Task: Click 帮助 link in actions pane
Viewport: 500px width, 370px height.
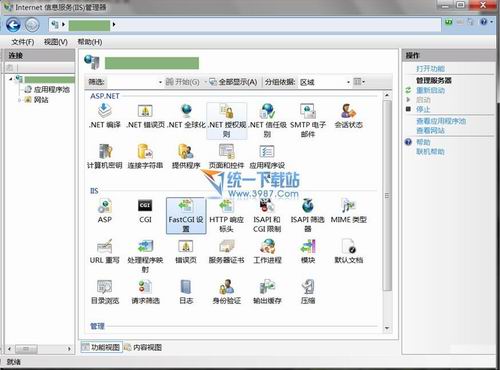Action: 423,142
